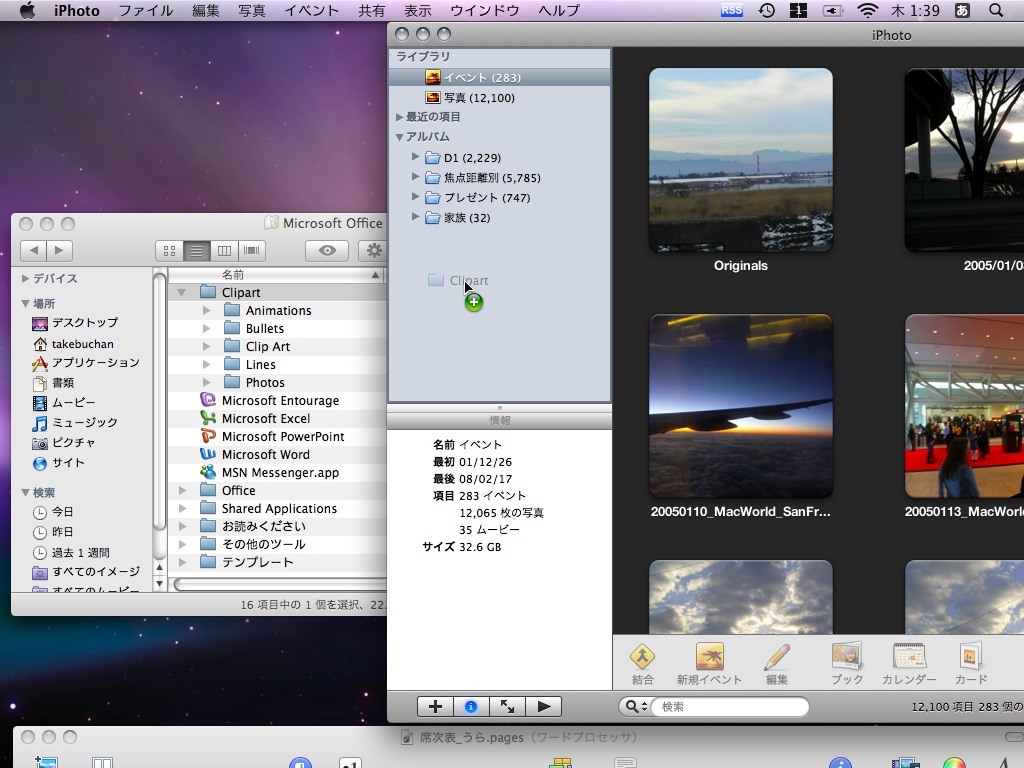Click the Quick Look eye button in Finder
Screen dimensions: 1024x768
tap(327, 250)
